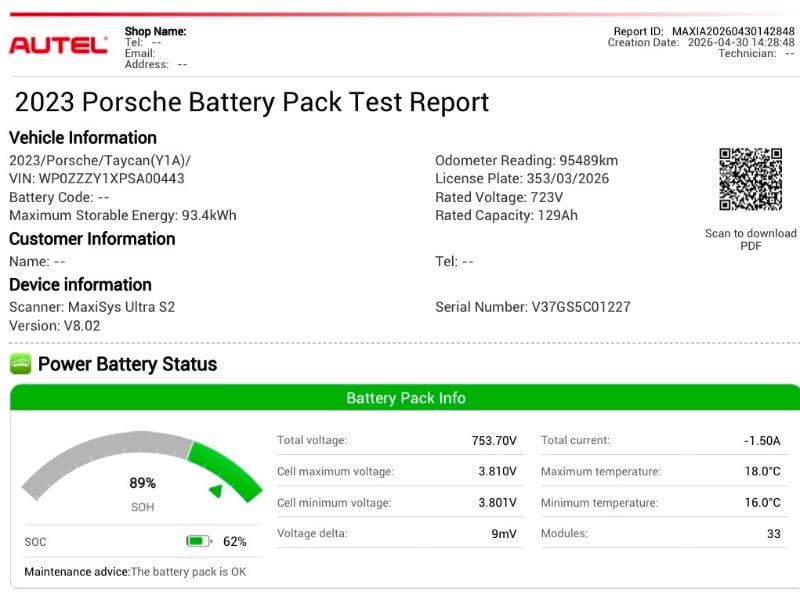Click the "Scan to download PDF" text
The width and height of the screenshot is (800, 596).
(751, 239)
